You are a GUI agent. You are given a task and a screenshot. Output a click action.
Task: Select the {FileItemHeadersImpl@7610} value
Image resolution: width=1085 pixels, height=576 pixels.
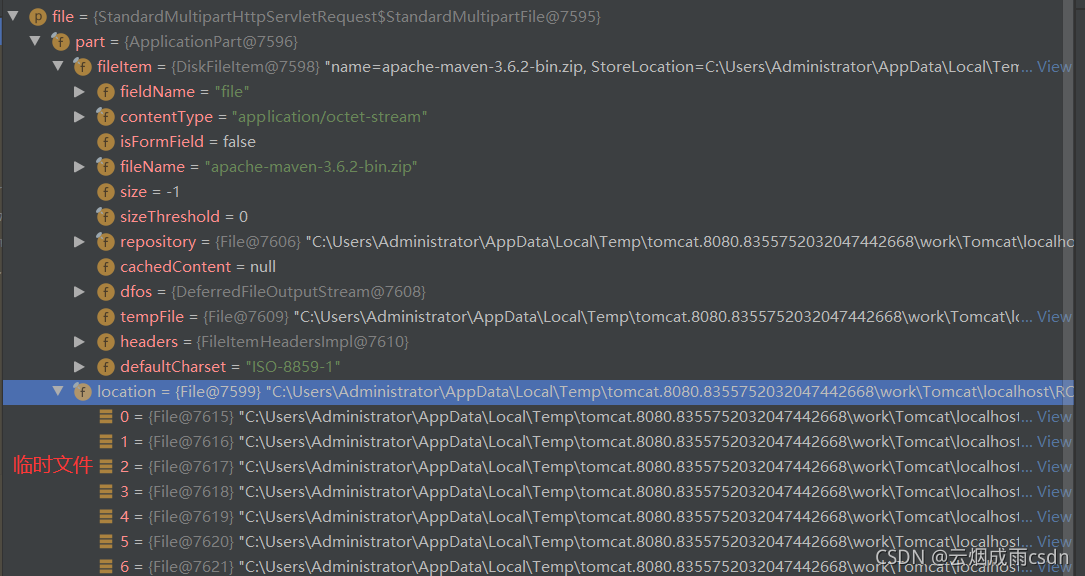302,341
